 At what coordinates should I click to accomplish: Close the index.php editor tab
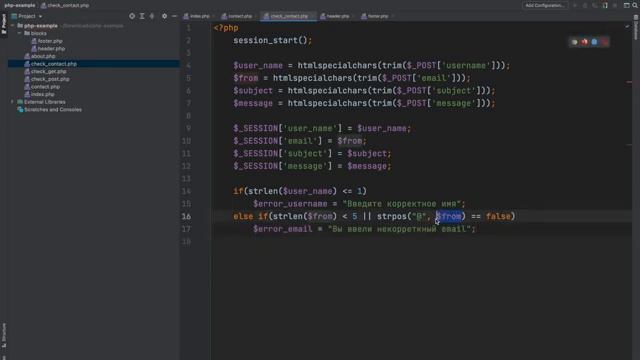click(x=213, y=16)
